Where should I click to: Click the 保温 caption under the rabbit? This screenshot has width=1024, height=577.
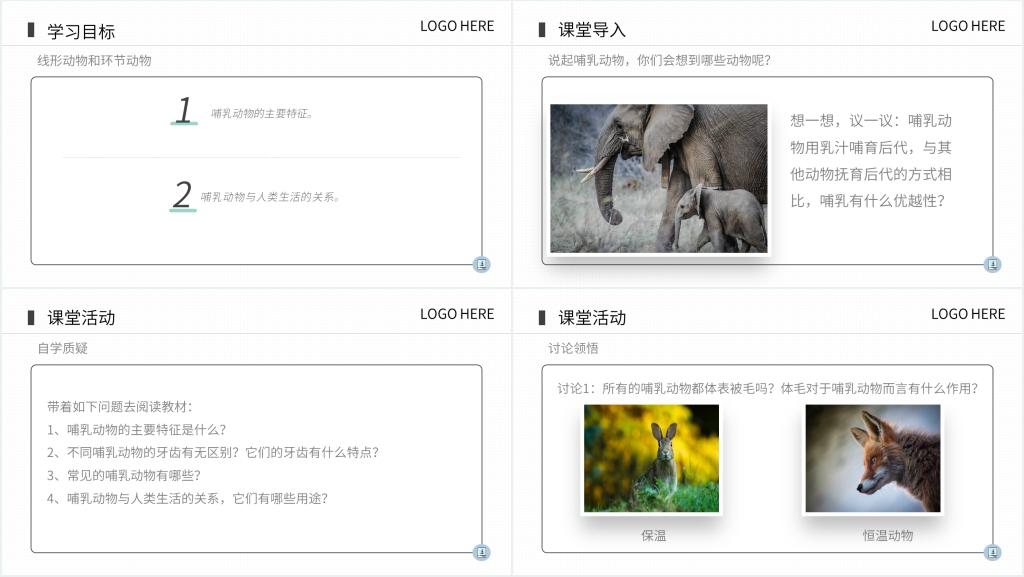click(x=653, y=535)
